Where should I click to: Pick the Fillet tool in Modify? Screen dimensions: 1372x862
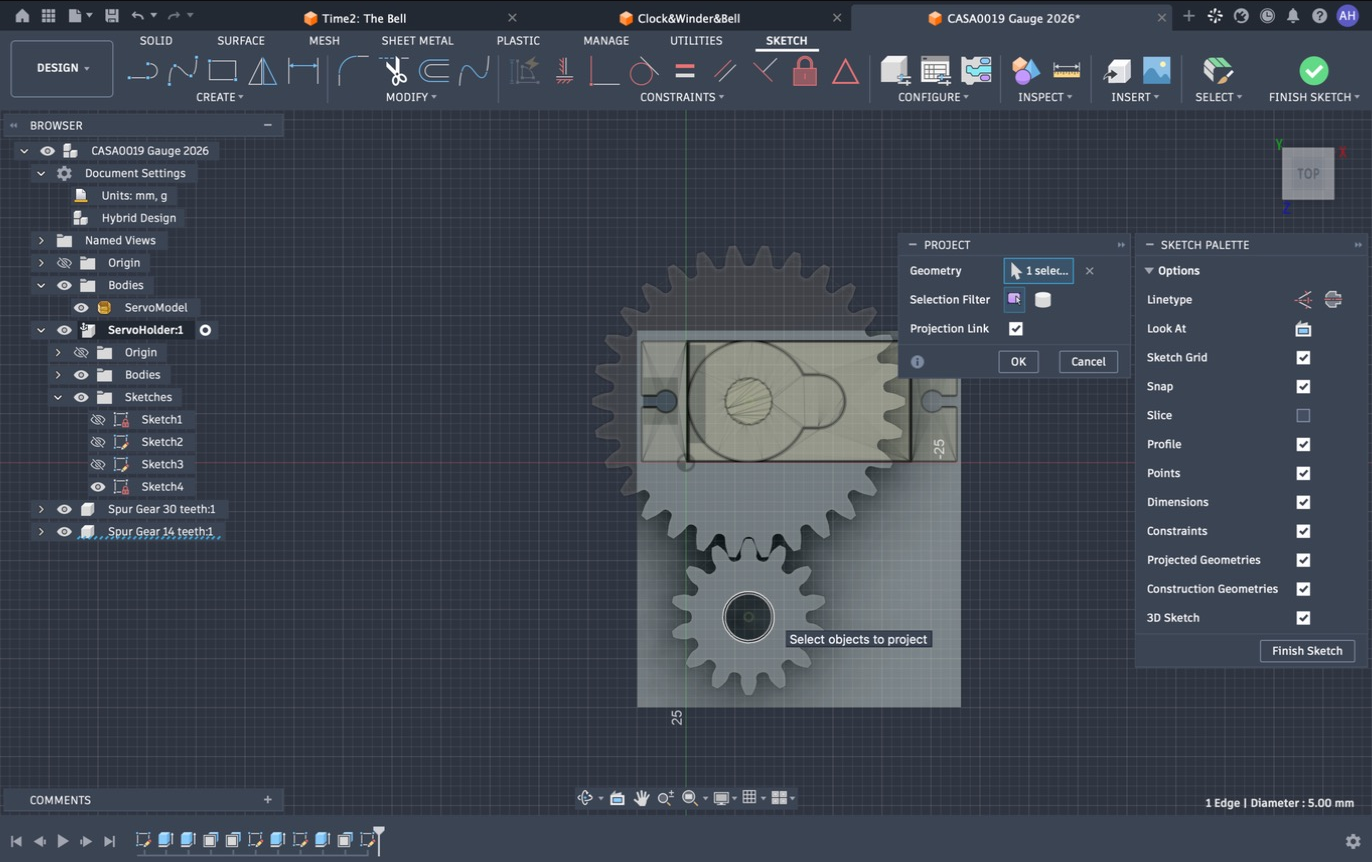(352, 71)
